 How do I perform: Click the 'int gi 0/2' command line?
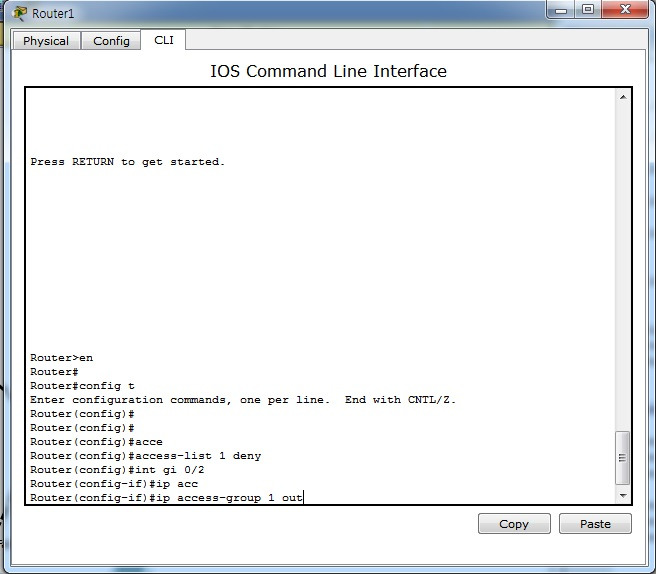[x=117, y=470]
